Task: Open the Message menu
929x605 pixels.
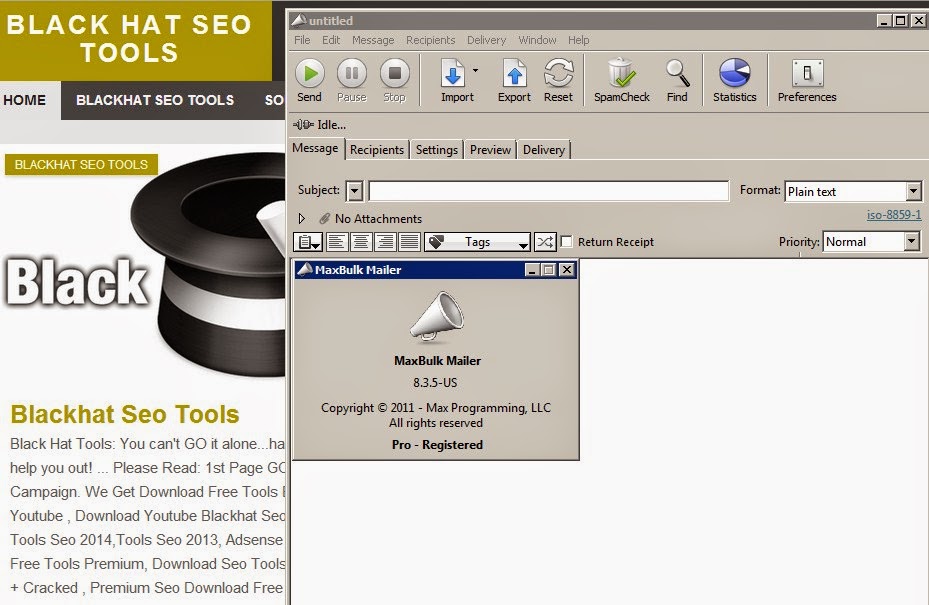Action: [373, 40]
